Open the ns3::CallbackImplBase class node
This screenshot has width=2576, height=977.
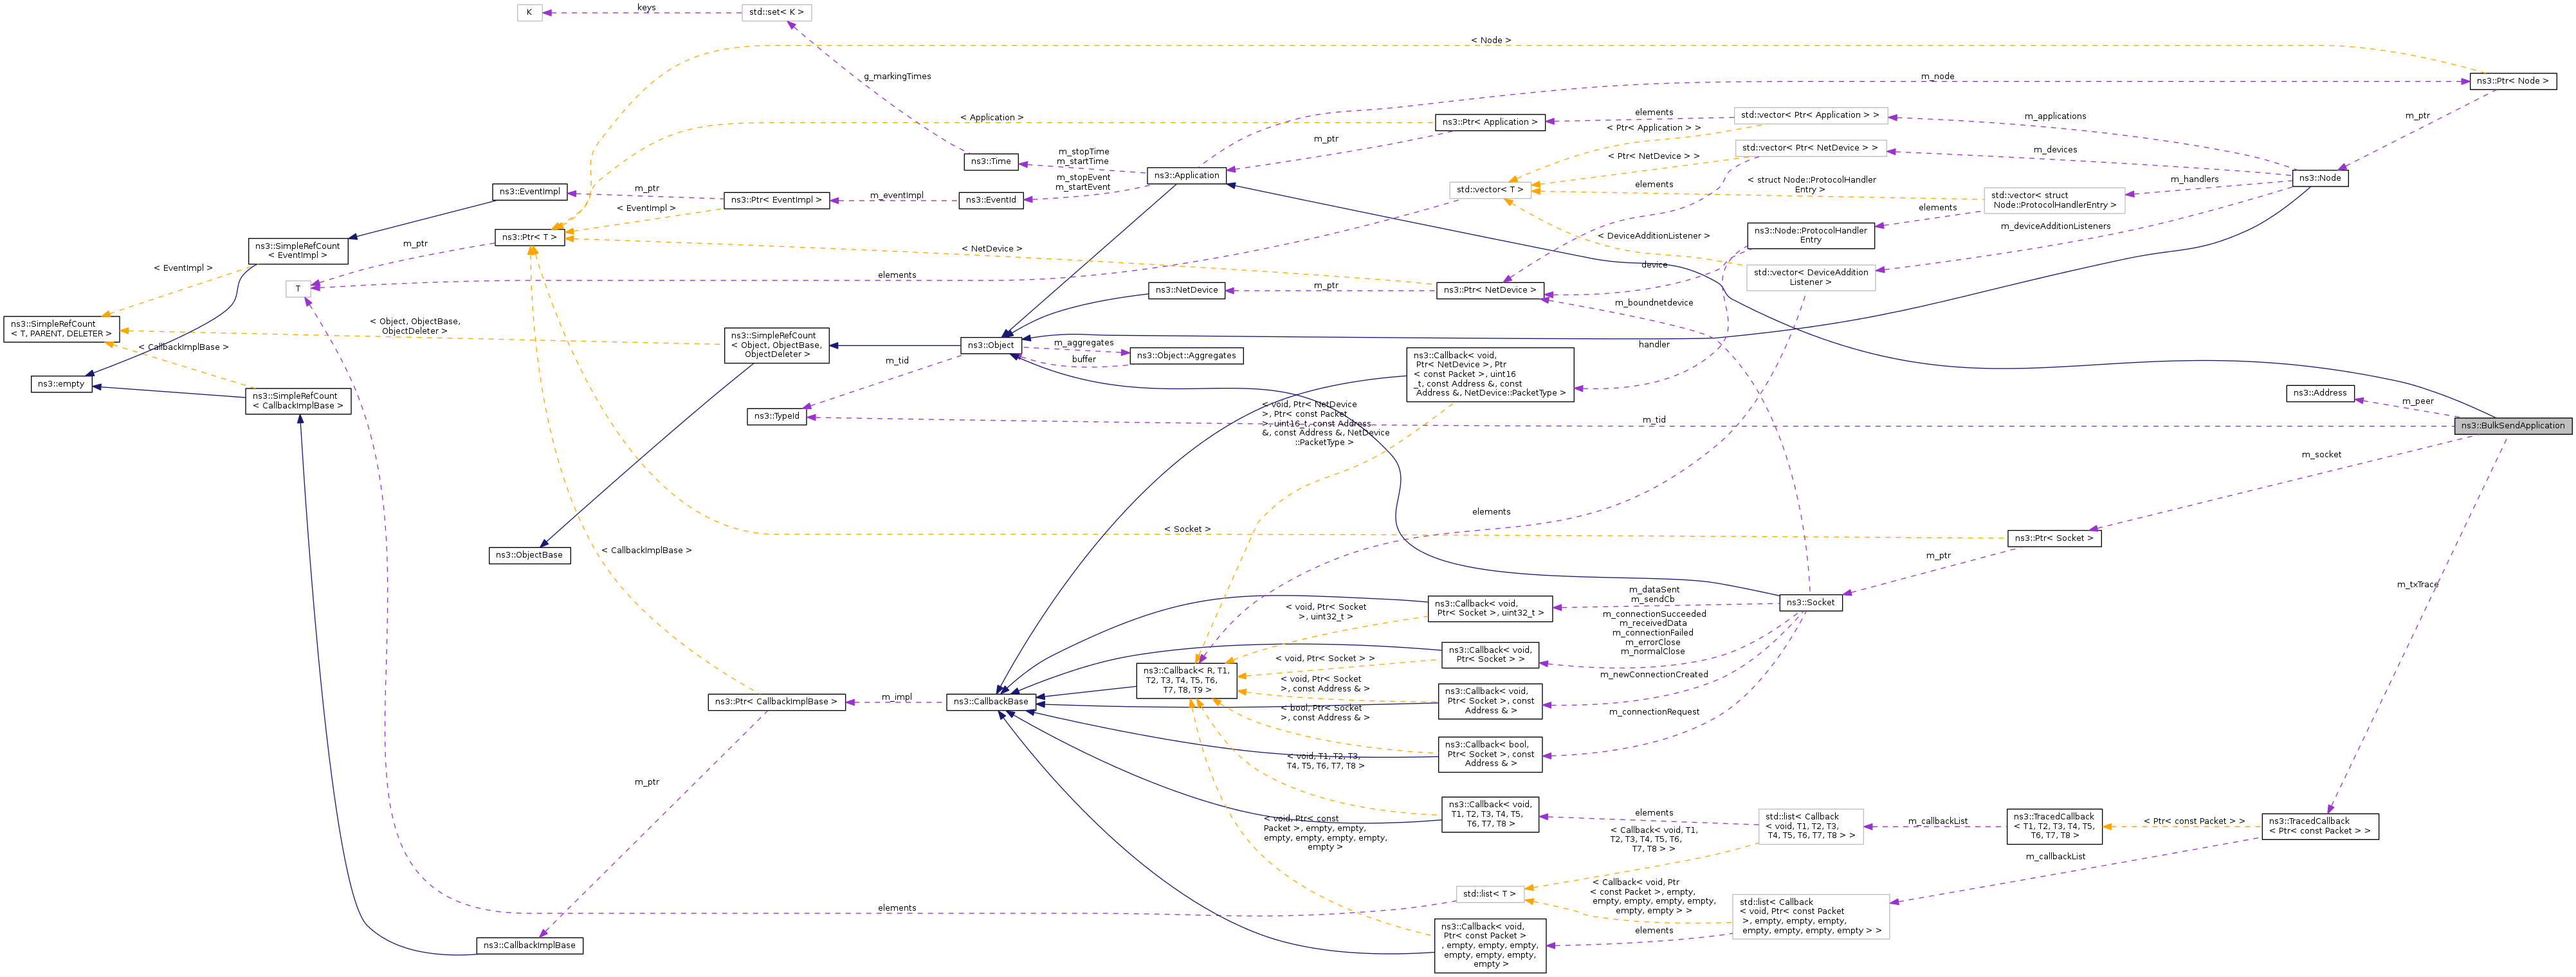[530, 945]
